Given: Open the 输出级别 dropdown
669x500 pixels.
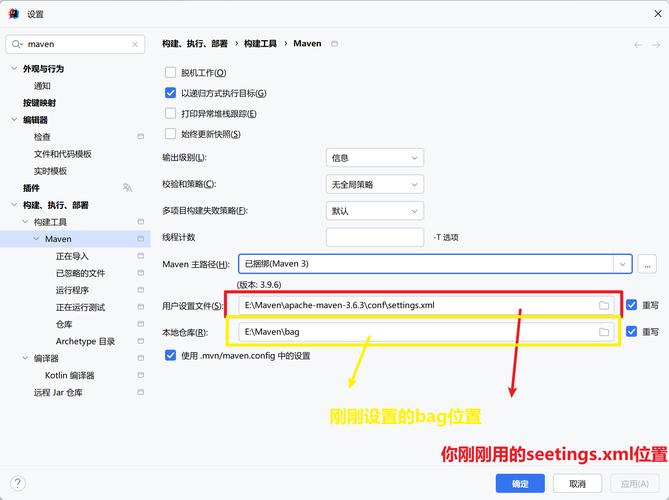Looking at the screenshot, I should (x=375, y=158).
